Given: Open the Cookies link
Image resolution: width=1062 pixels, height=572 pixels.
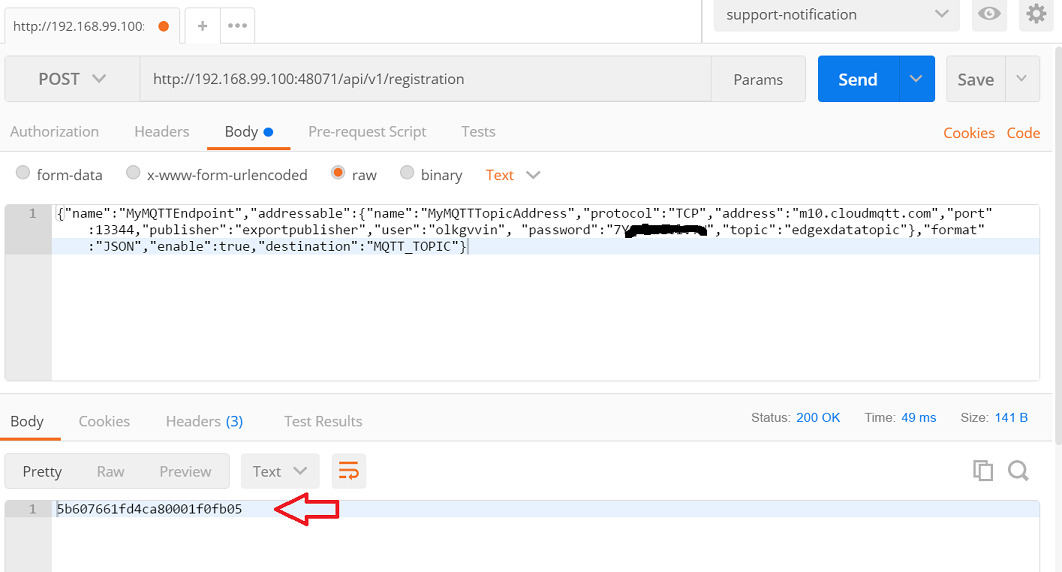Looking at the screenshot, I should (x=969, y=133).
